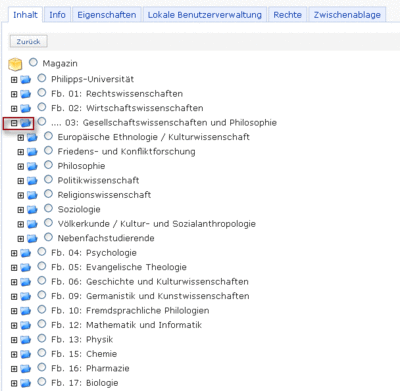Expand Fb. 16 Pharmazie node
The image size is (400, 391).
click(14, 369)
